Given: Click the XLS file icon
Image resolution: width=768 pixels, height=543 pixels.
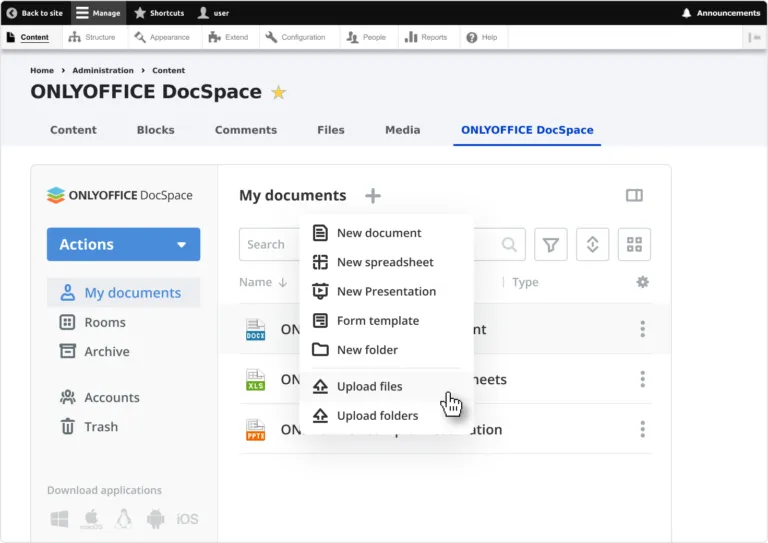Looking at the screenshot, I should coord(256,379).
